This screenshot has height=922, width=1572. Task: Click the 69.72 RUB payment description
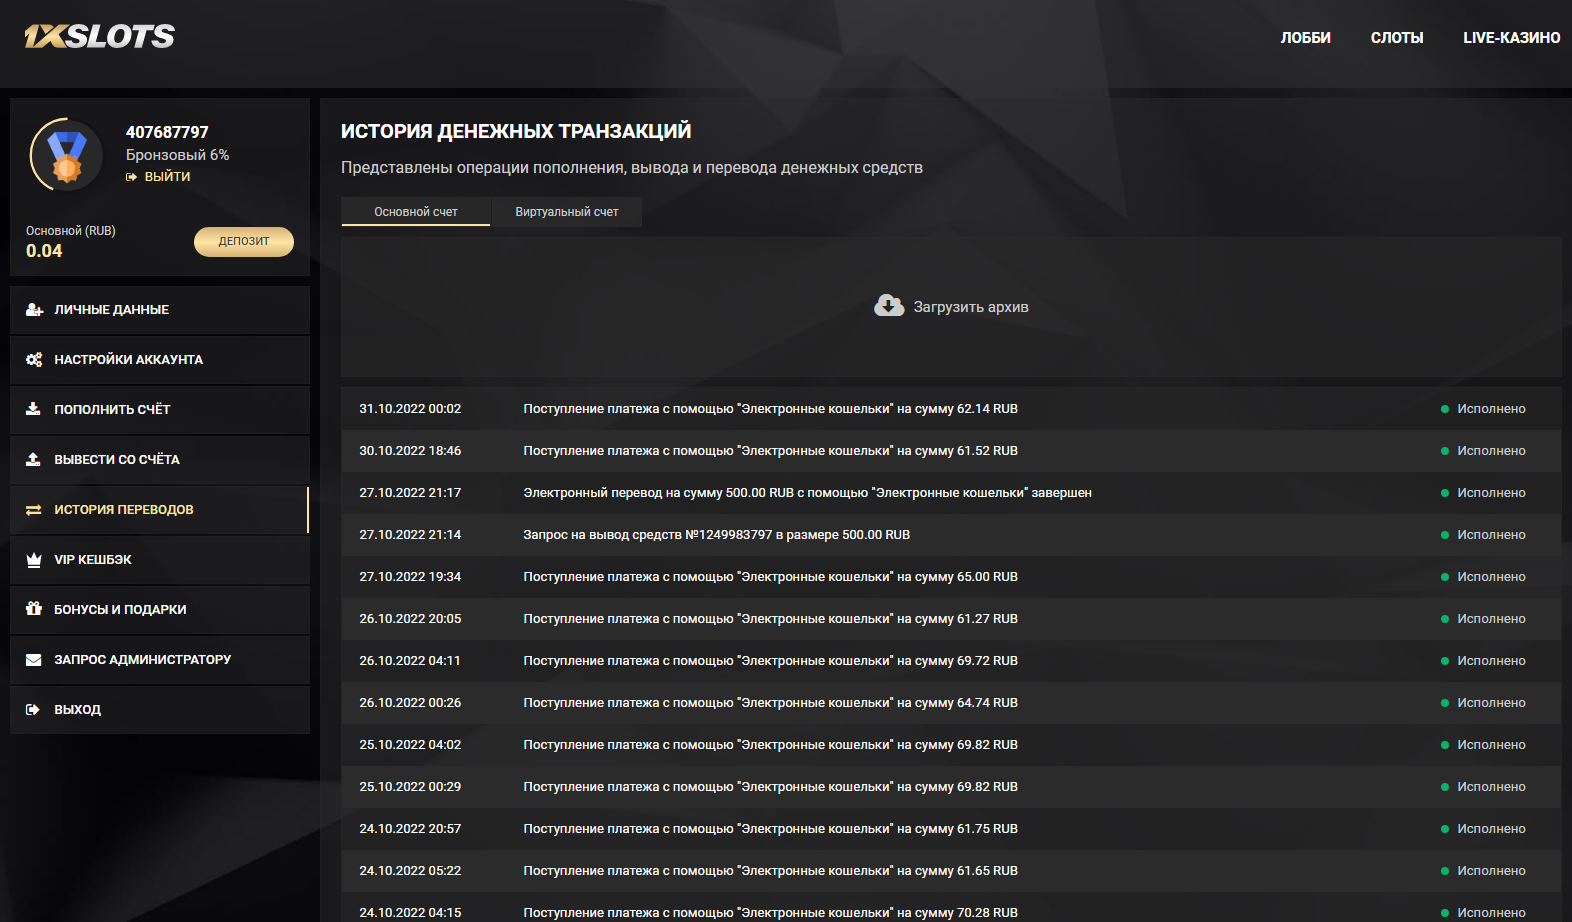pos(770,661)
